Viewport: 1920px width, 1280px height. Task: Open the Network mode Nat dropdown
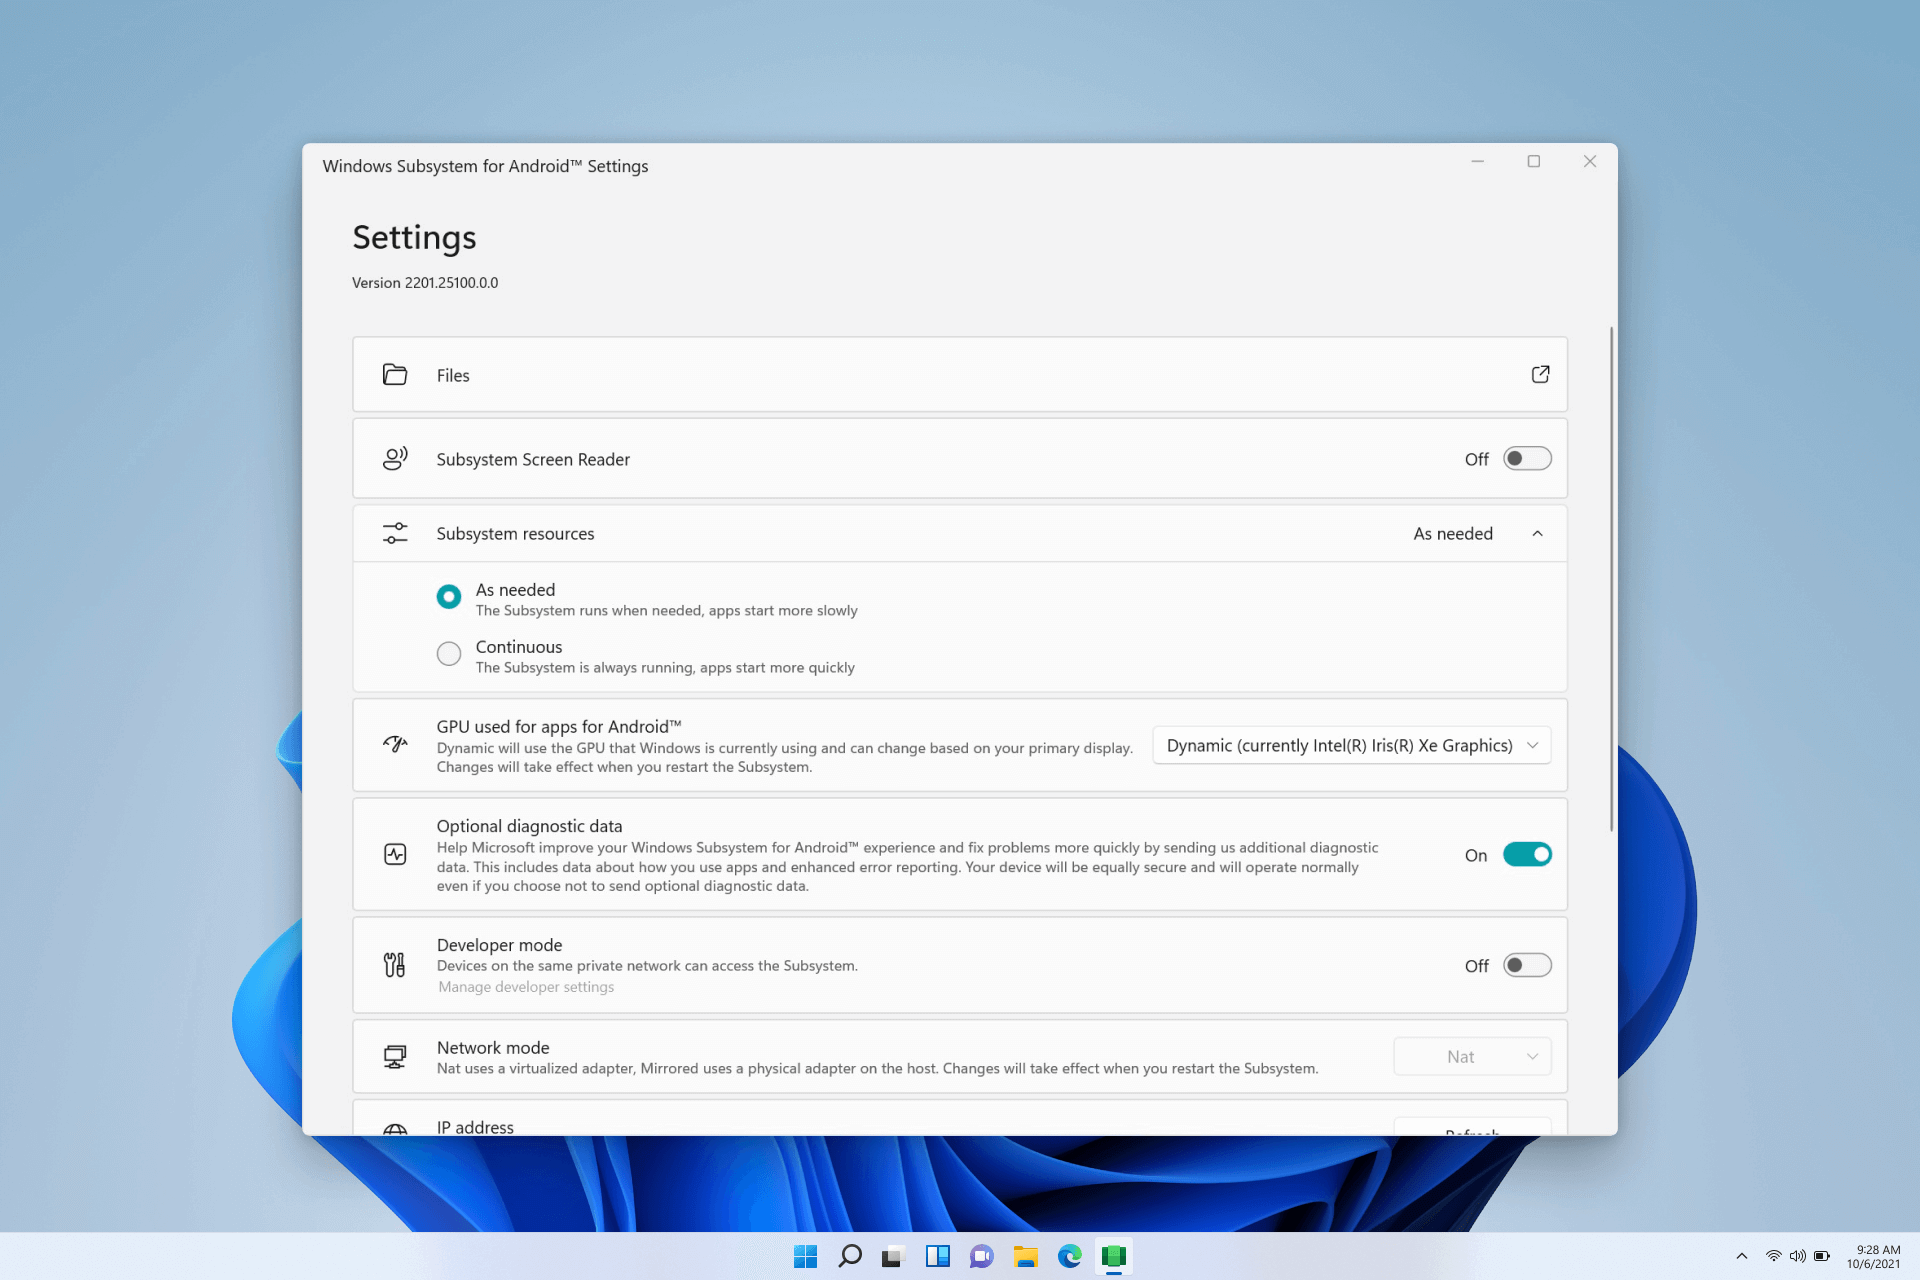pyautogui.click(x=1472, y=1056)
